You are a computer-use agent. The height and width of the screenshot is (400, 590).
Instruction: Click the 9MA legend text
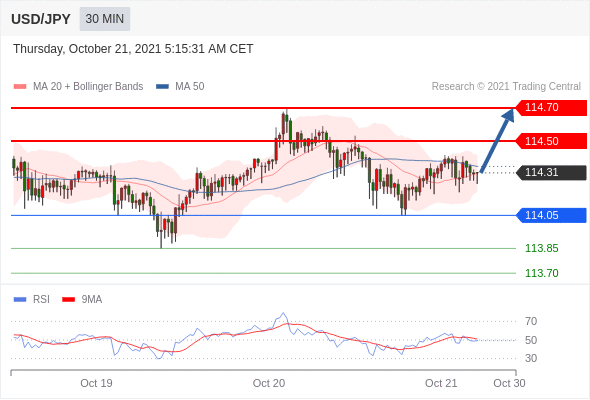click(x=92, y=300)
